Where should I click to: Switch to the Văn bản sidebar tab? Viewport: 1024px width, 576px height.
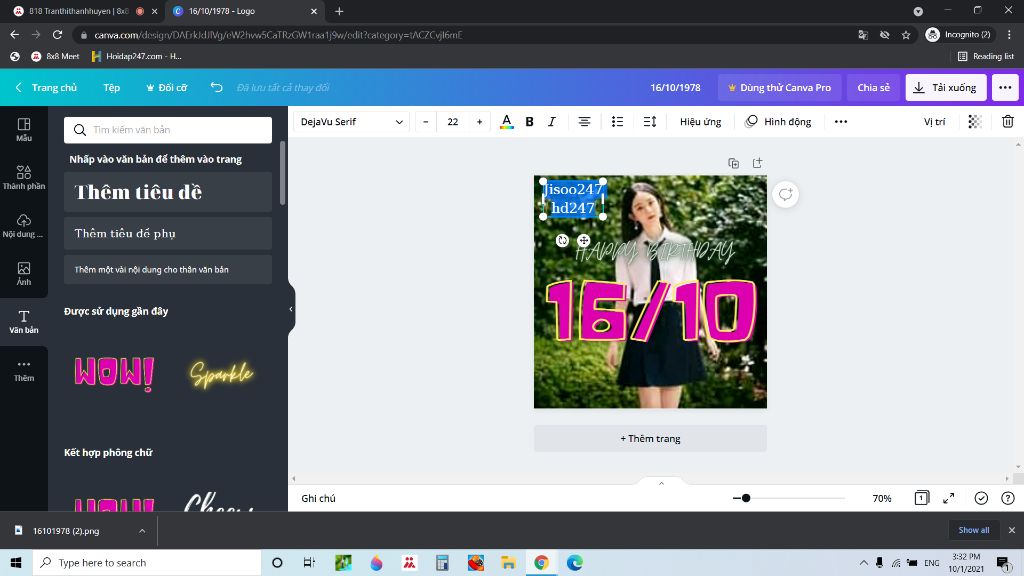(23, 320)
